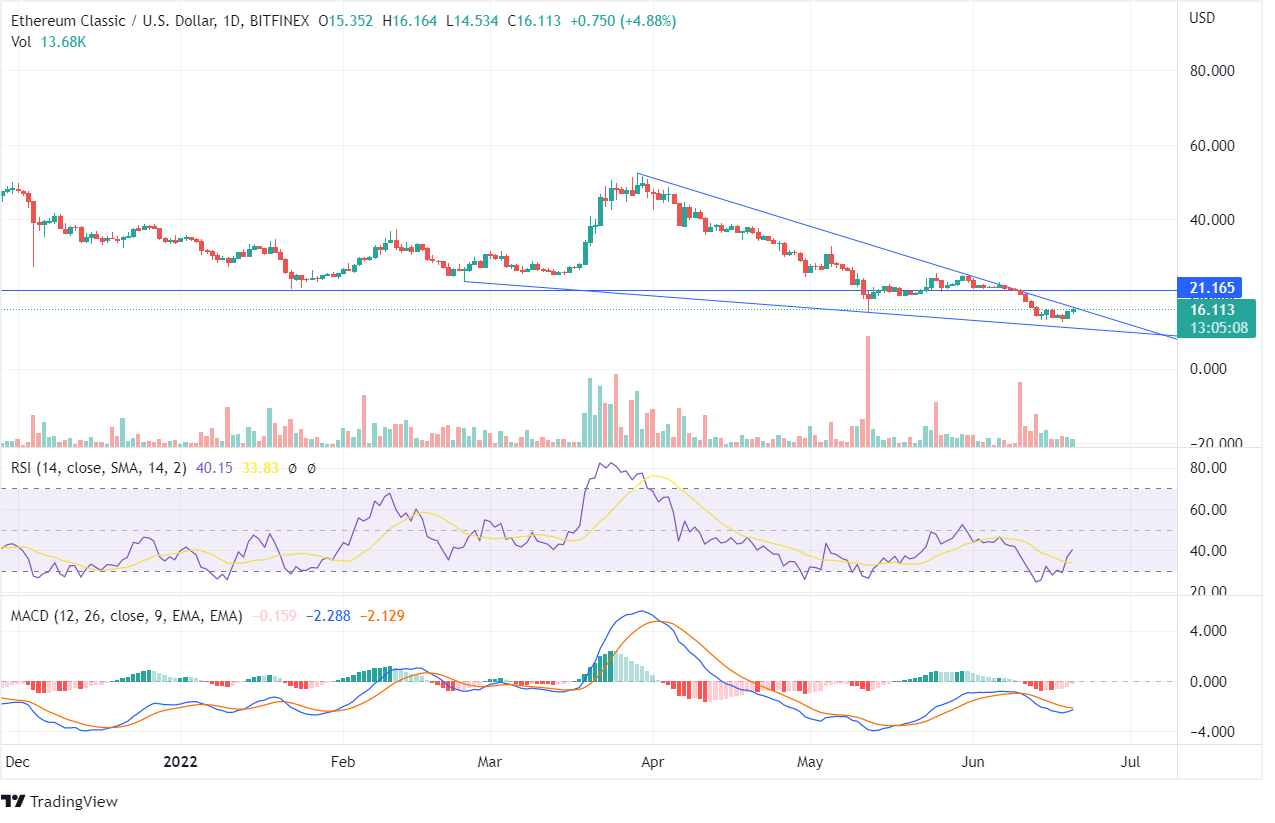
Task: Click the 2022 year label on time axis
Action: click(181, 761)
